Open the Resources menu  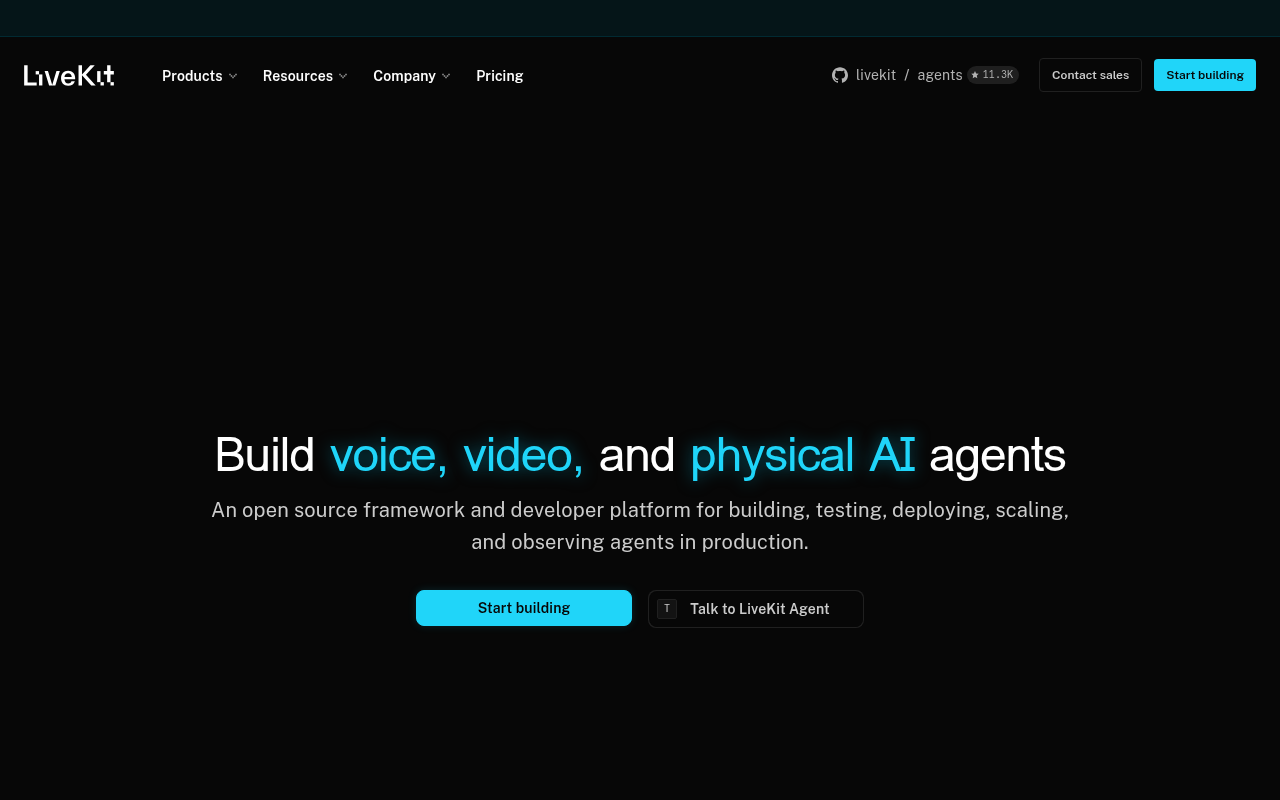[305, 76]
